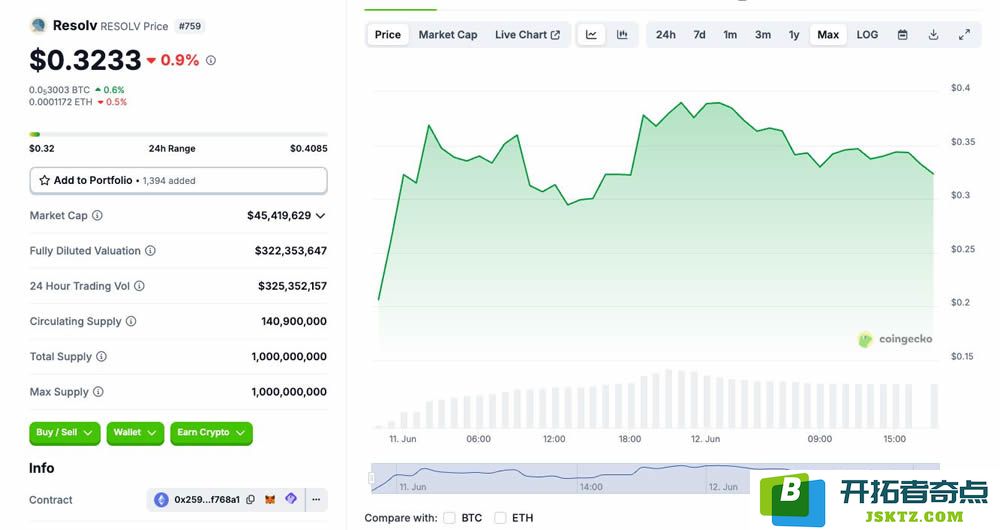This screenshot has width=1000, height=530.
Task: Open the Earn Crypto dropdown
Action: click(x=211, y=432)
